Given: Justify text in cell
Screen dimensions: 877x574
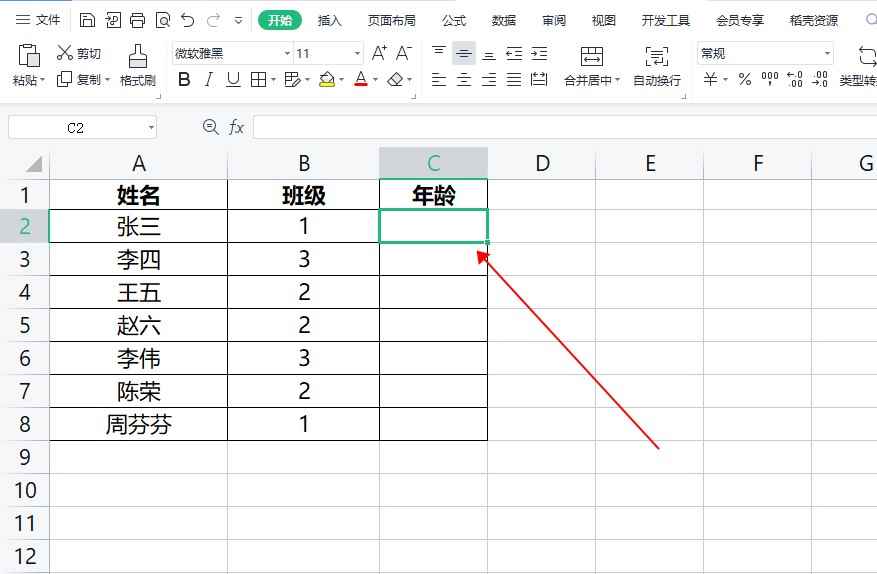Looking at the screenshot, I should (513, 79).
